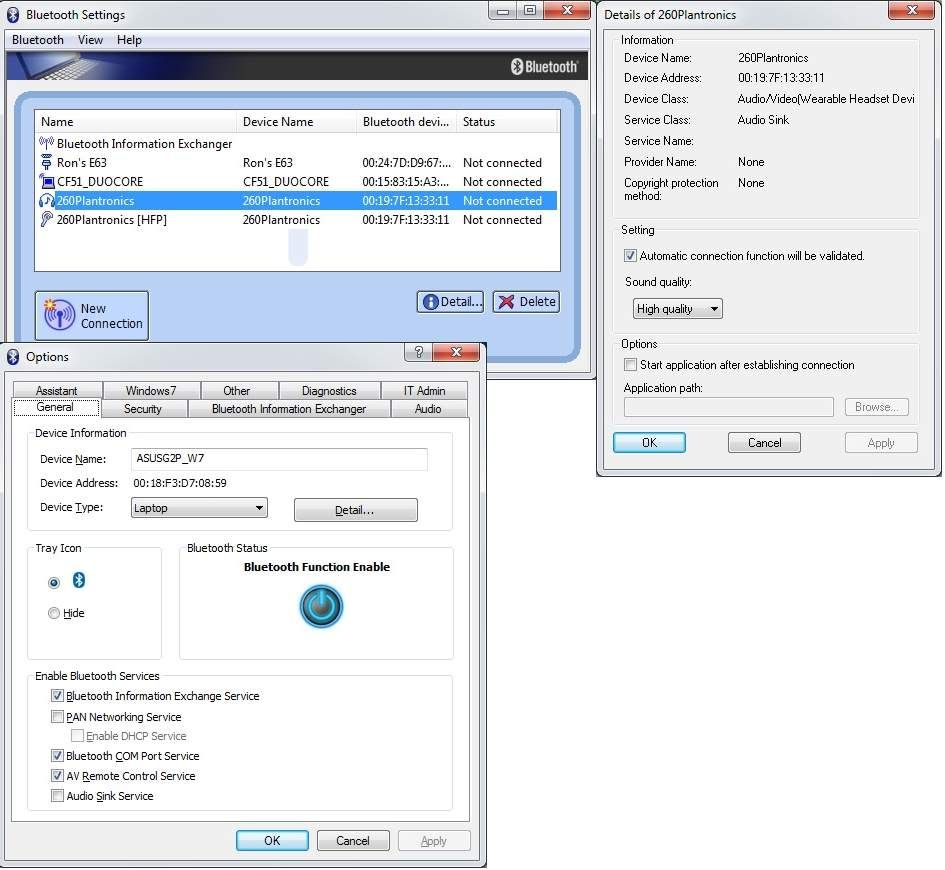Switch to the Audio tab
The height and width of the screenshot is (870, 945).
tap(429, 408)
